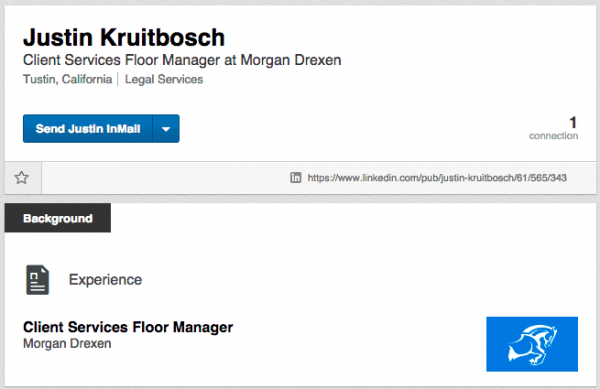Click the Experience section heading

click(105, 280)
